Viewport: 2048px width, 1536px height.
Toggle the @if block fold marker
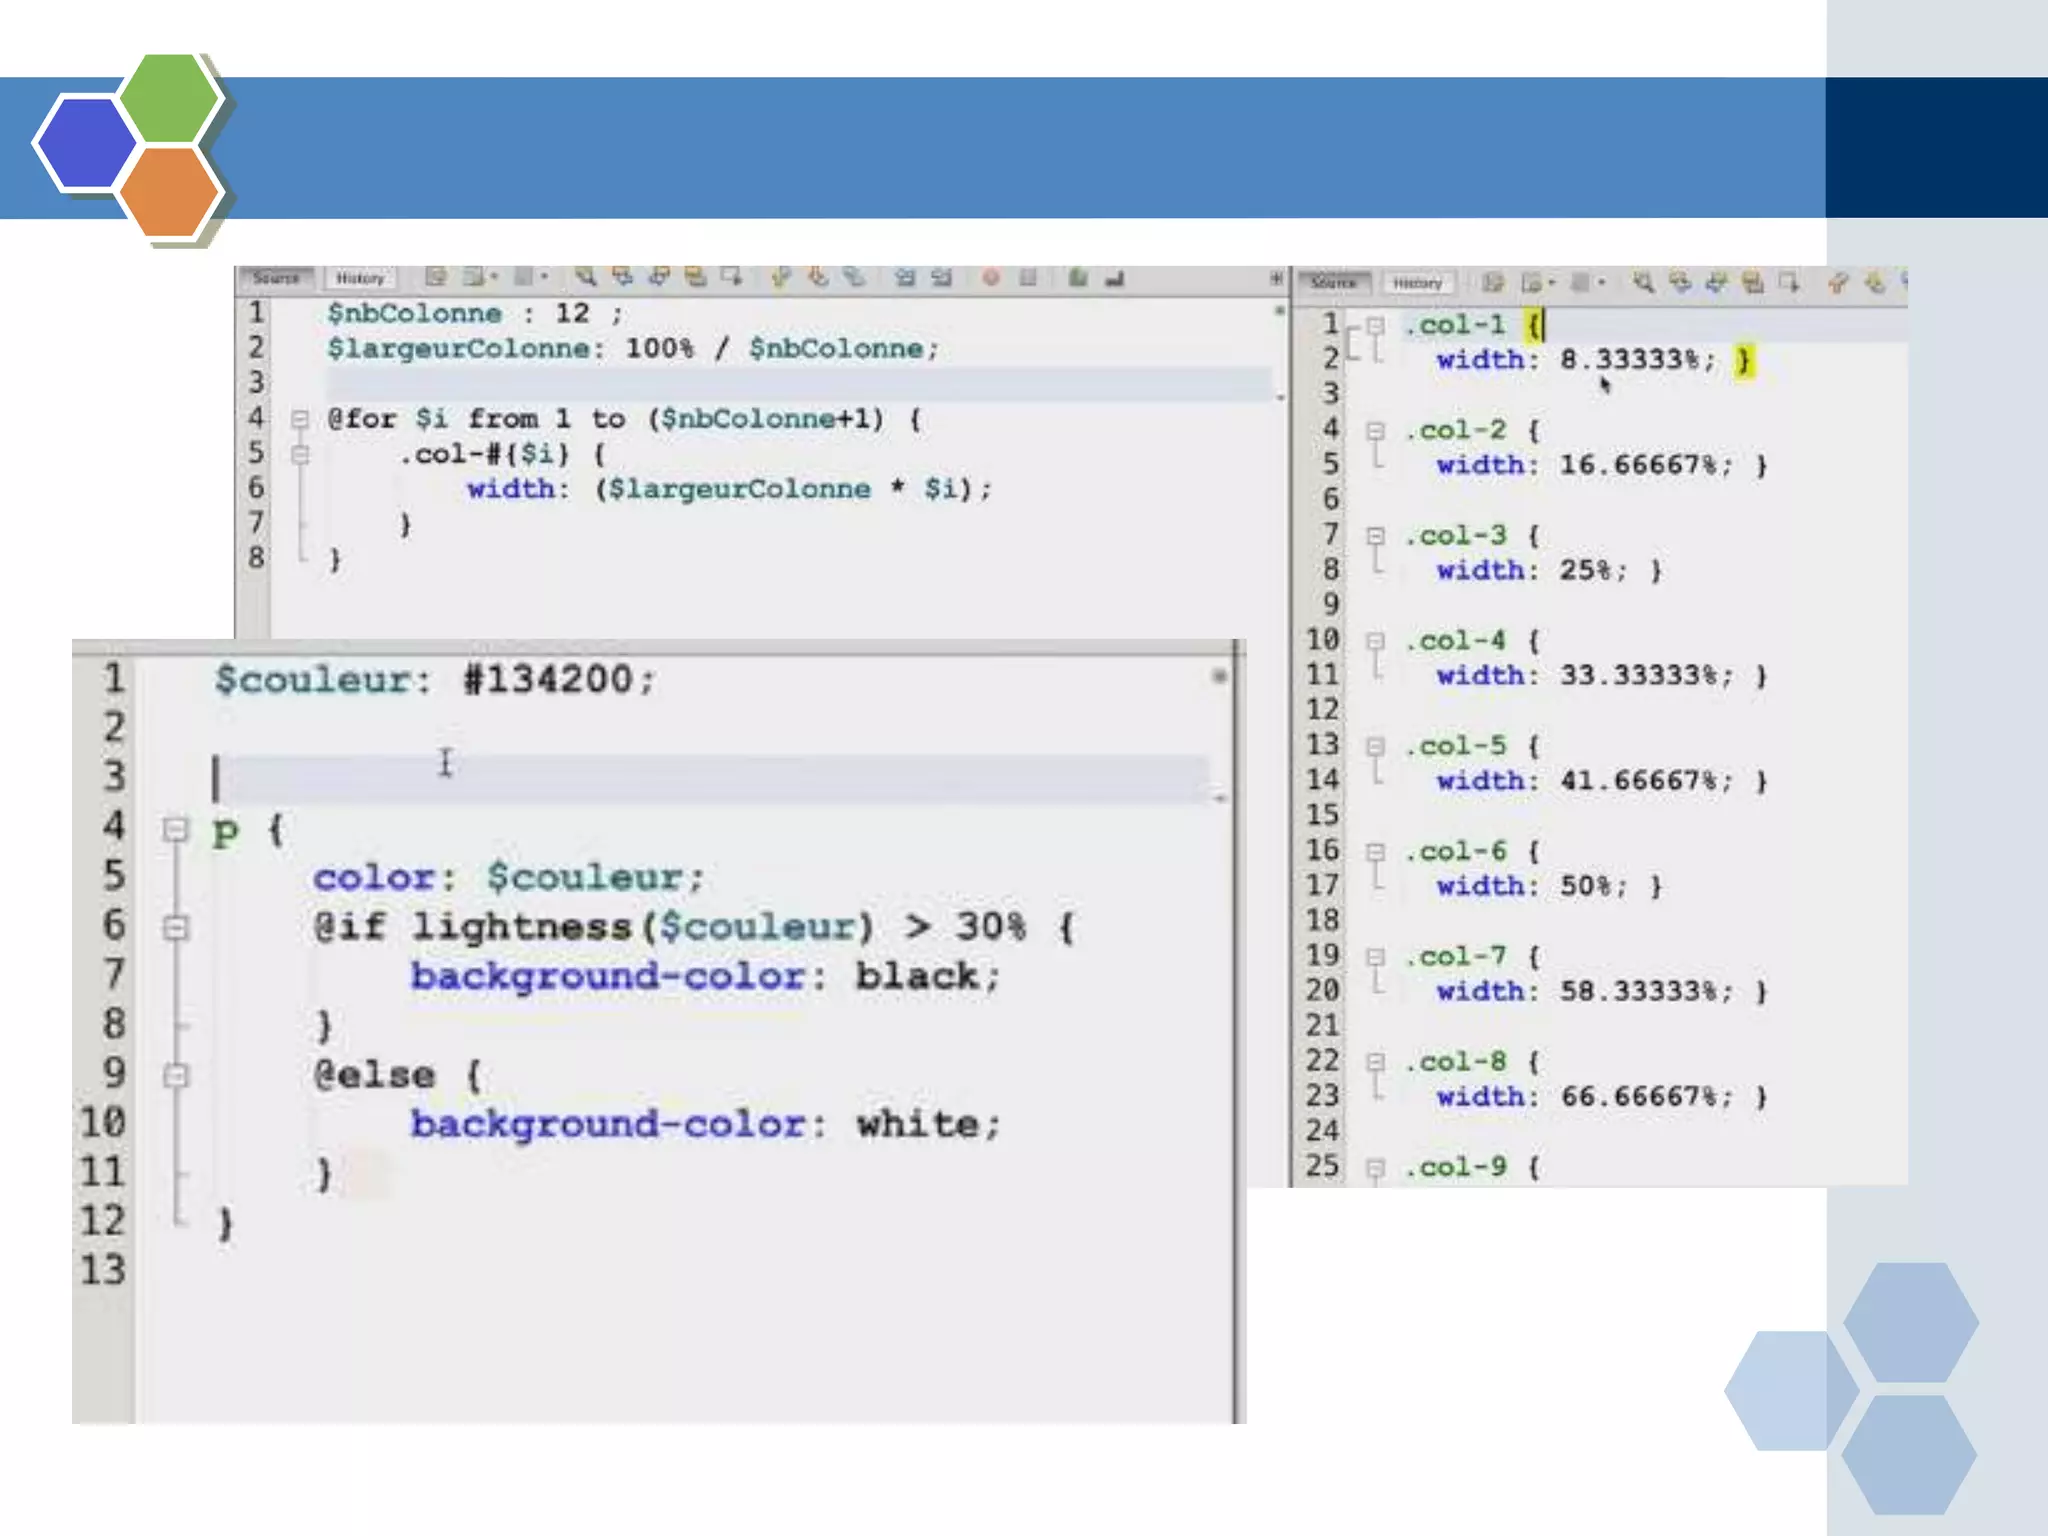(176, 927)
